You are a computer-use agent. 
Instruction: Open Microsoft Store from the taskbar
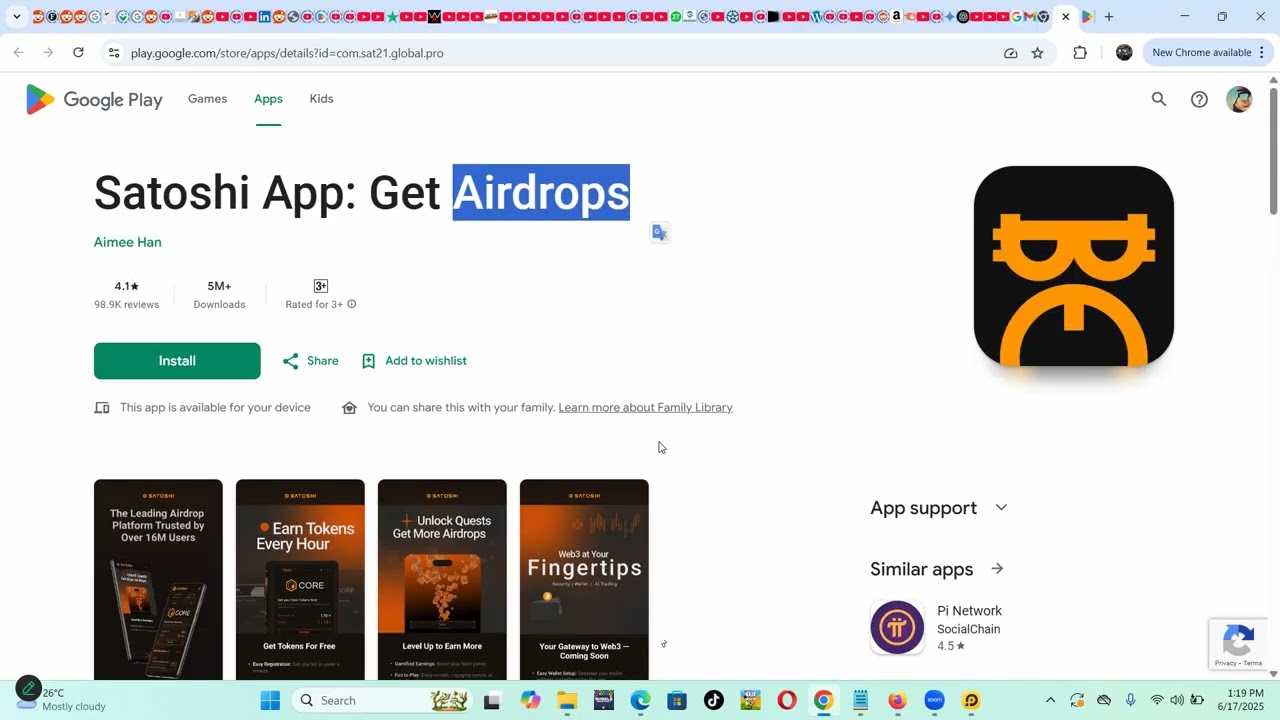pyautogui.click(x=677, y=700)
